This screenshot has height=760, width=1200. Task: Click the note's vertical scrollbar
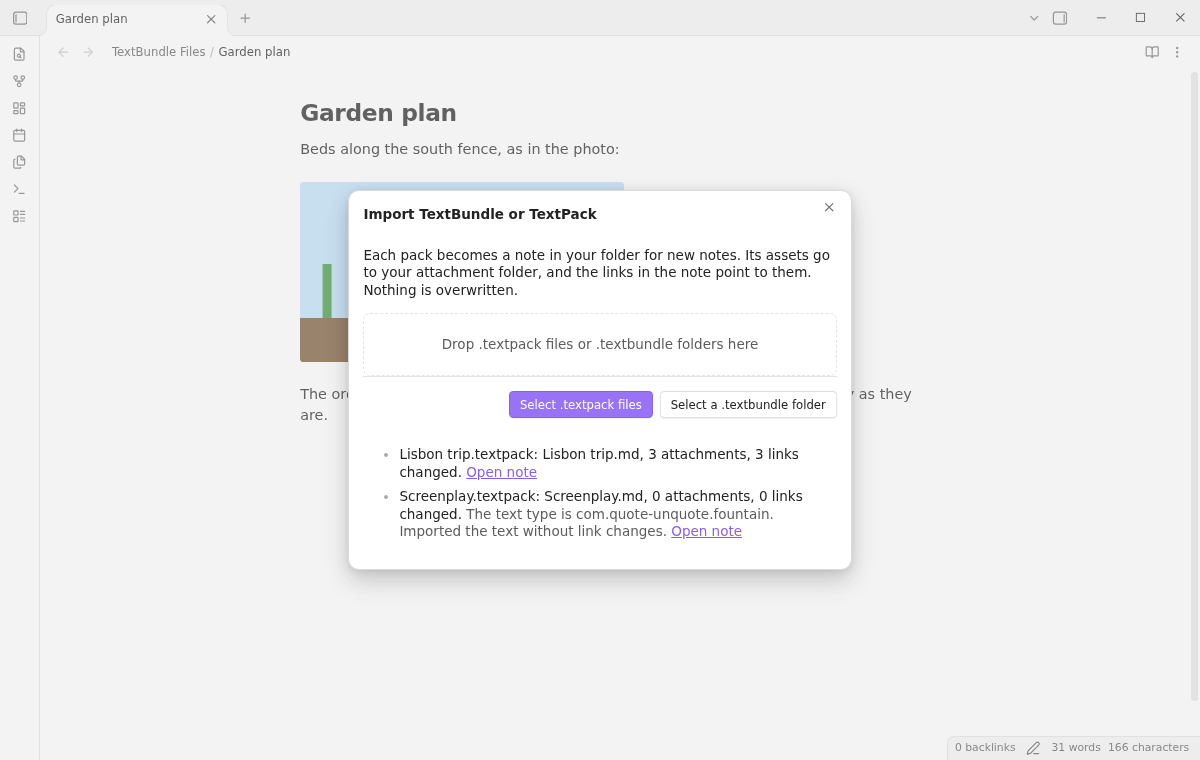(x=1194, y=386)
